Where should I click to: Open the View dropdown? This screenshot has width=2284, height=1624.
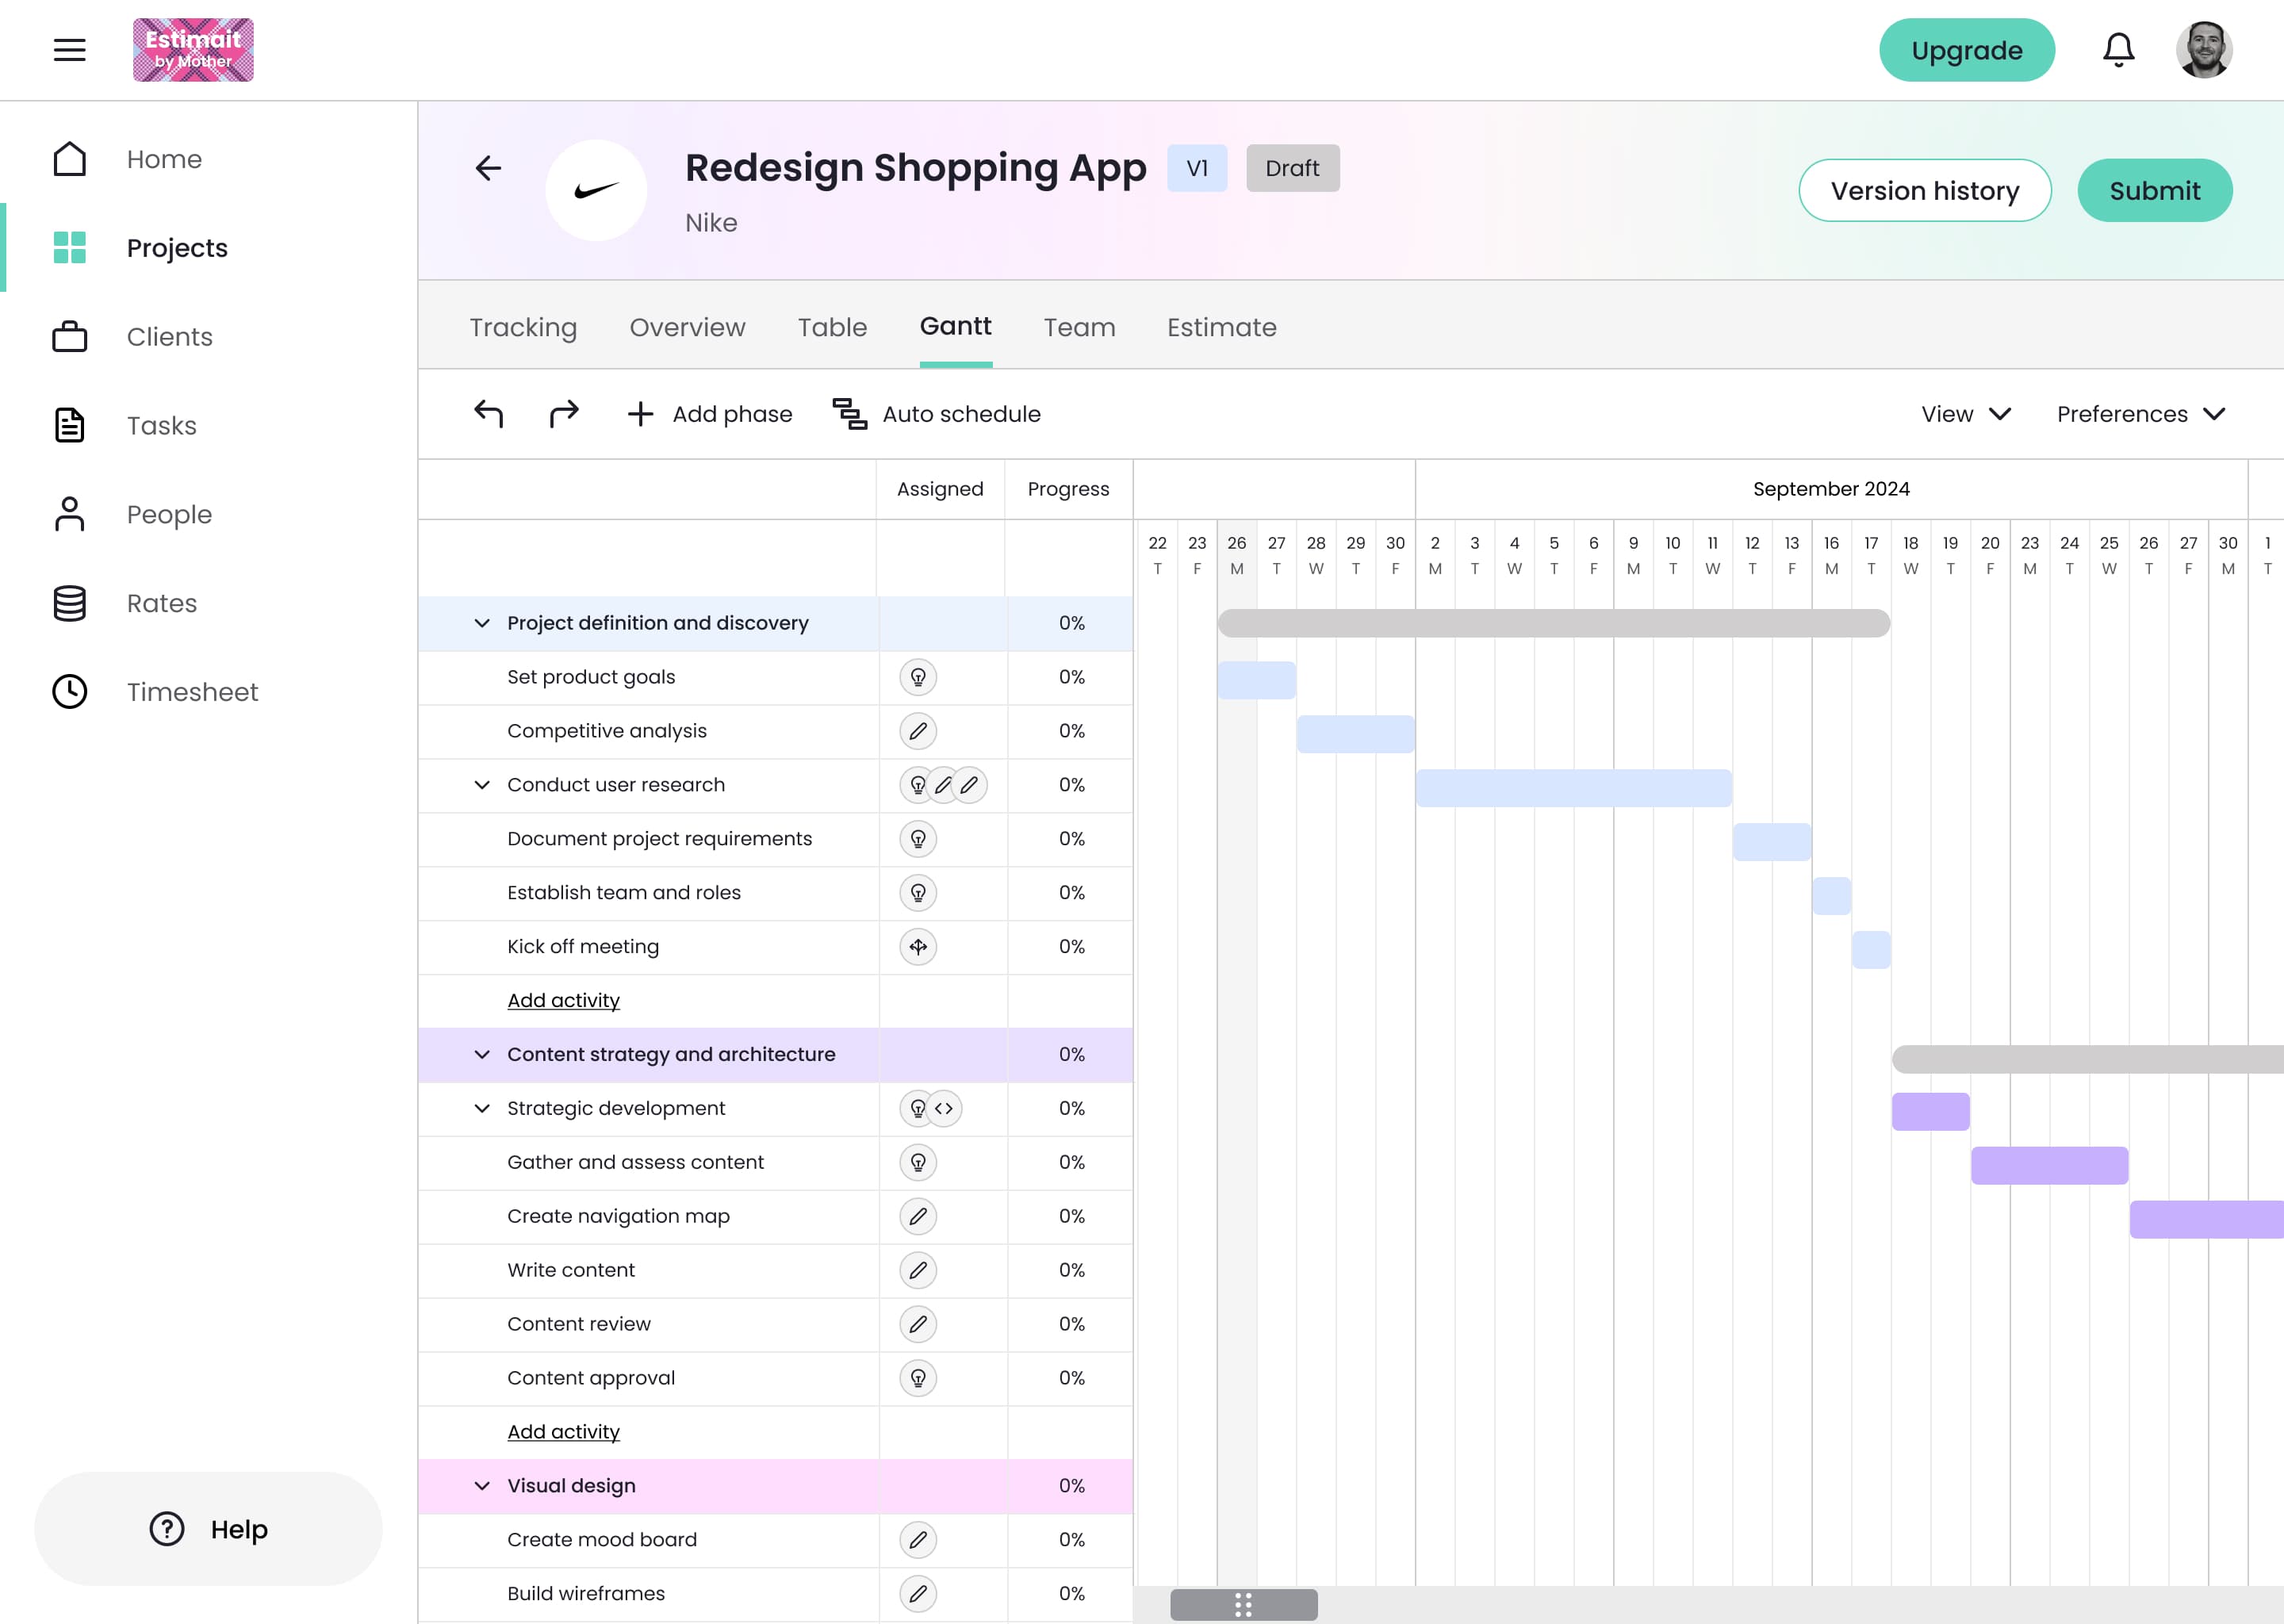coord(1963,413)
